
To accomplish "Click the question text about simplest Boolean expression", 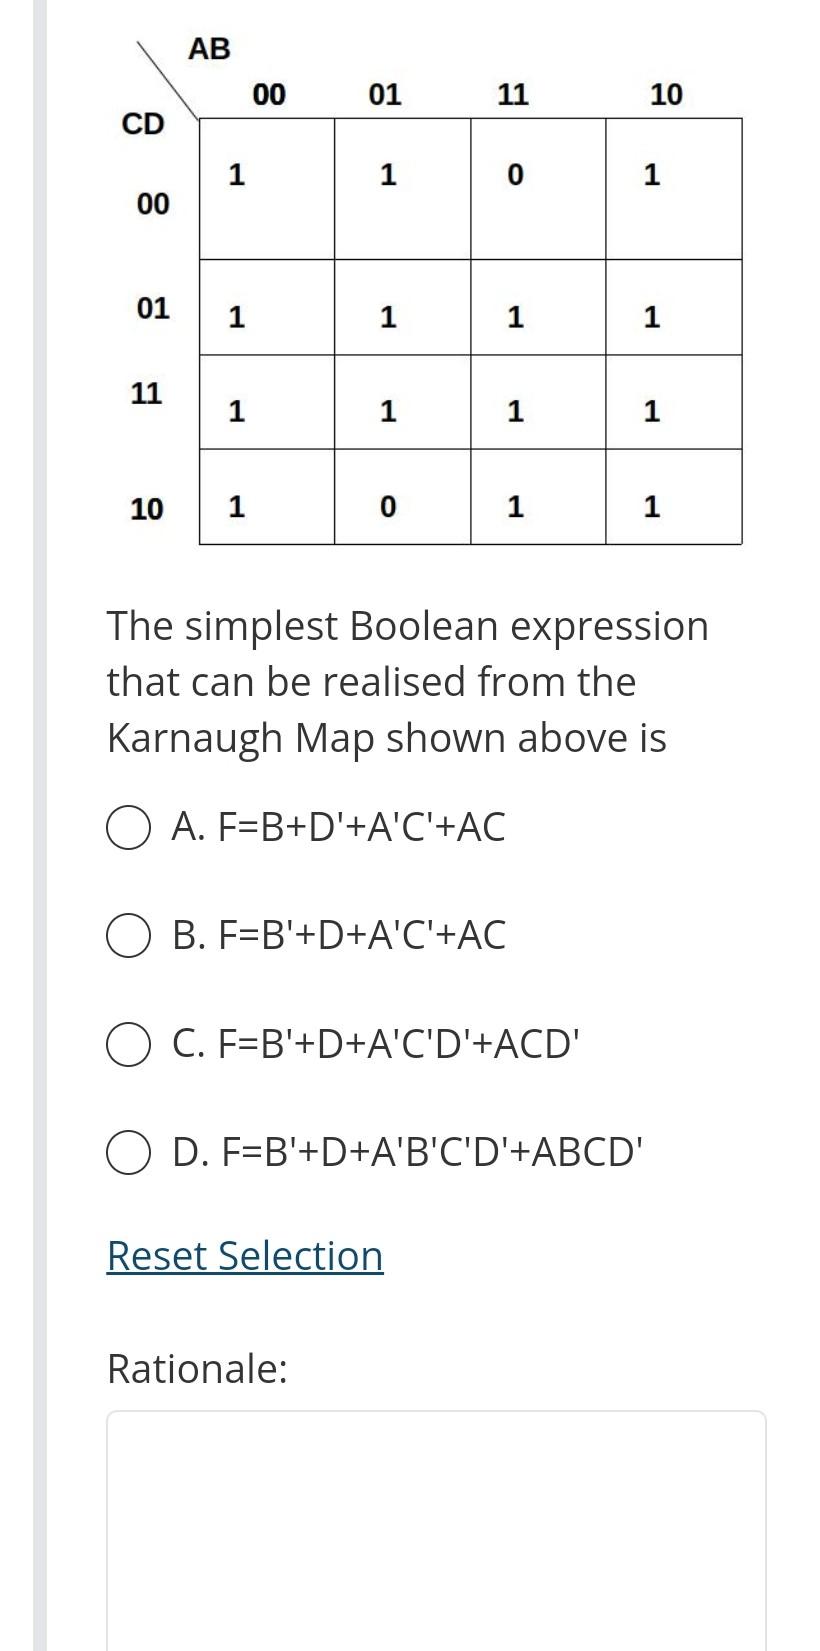I will tap(408, 681).
